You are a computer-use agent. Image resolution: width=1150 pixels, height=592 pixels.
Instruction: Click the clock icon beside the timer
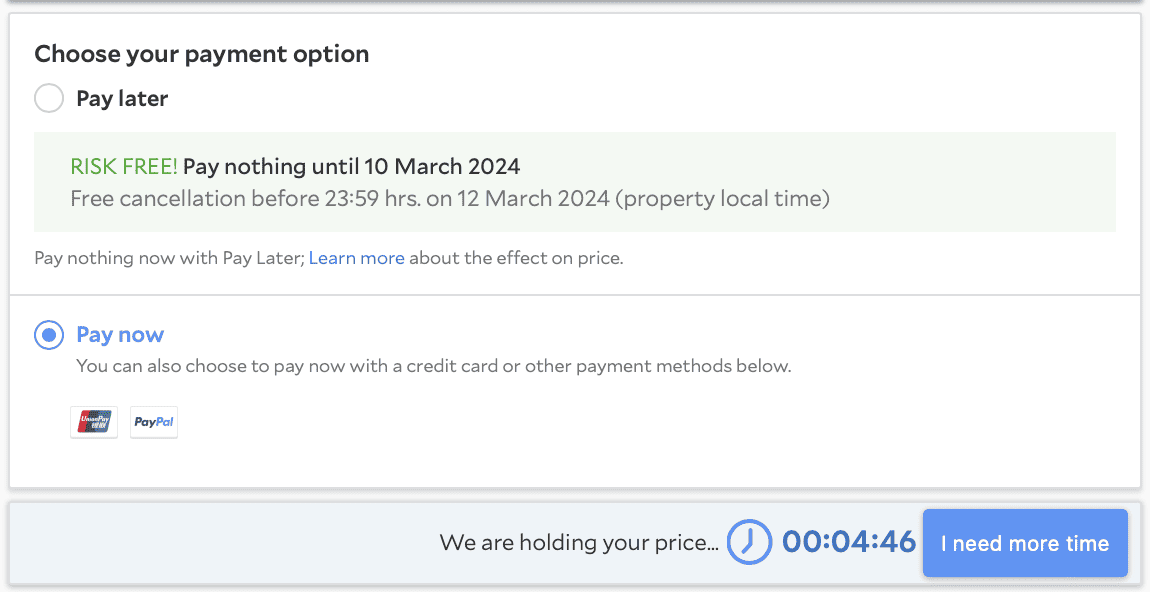[749, 543]
